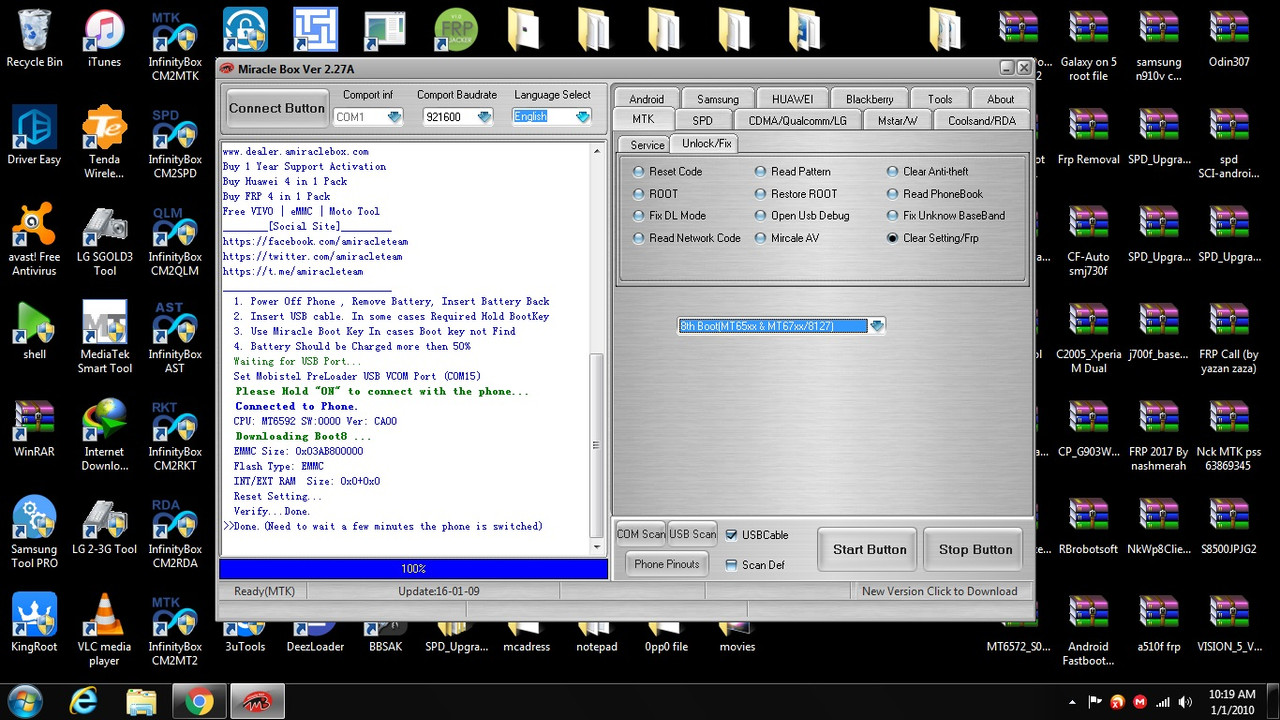Select the InfinityBox AST desktop icon

click(174, 337)
